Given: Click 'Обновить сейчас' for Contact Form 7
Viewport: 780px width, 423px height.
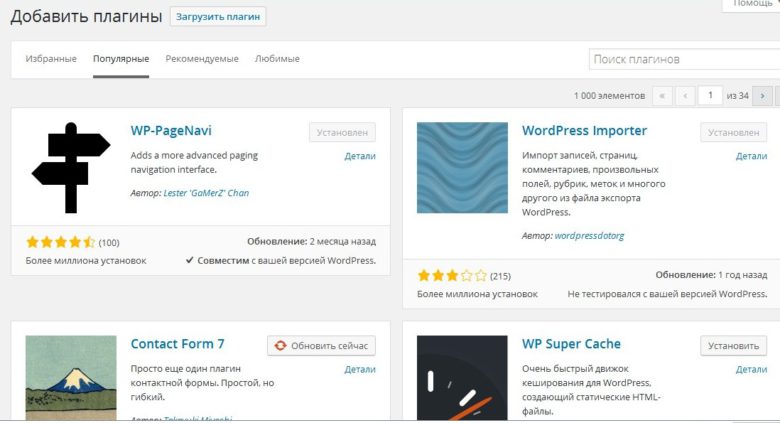Looking at the screenshot, I should tap(321, 346).
